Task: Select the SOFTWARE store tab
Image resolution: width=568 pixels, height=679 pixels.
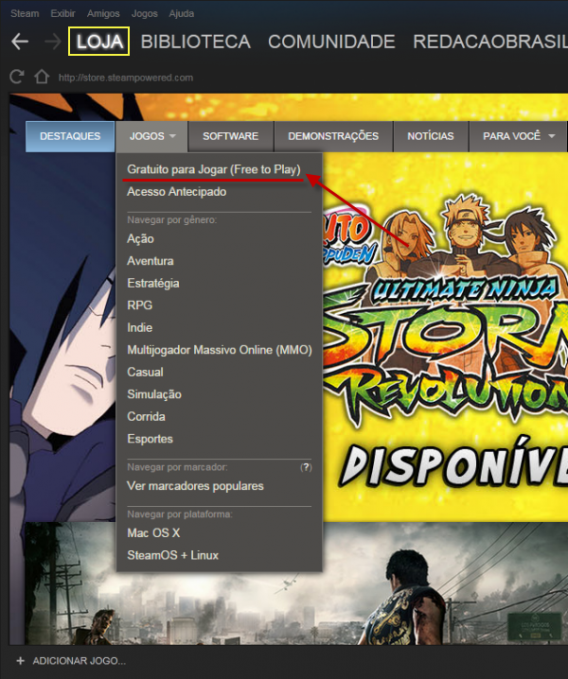Action: pos(230,136)
